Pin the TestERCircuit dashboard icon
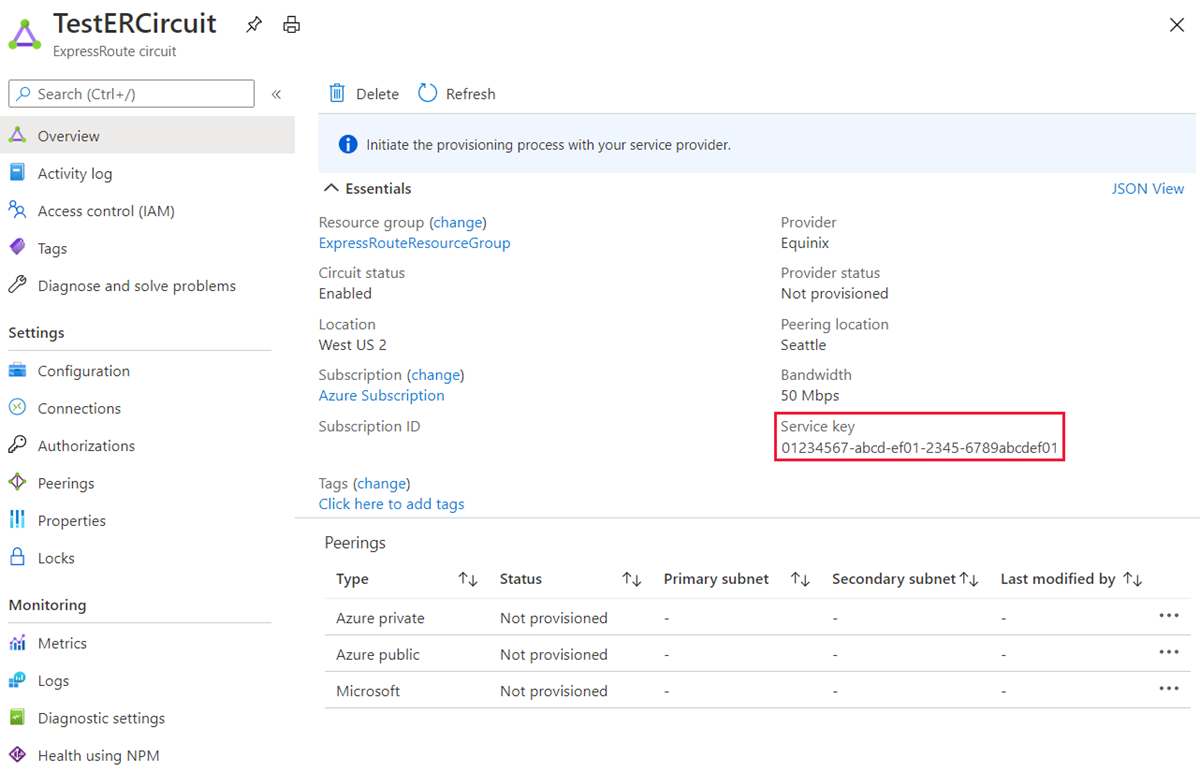The width and height of the screenshot is (1200, 772). coord(254,24)
